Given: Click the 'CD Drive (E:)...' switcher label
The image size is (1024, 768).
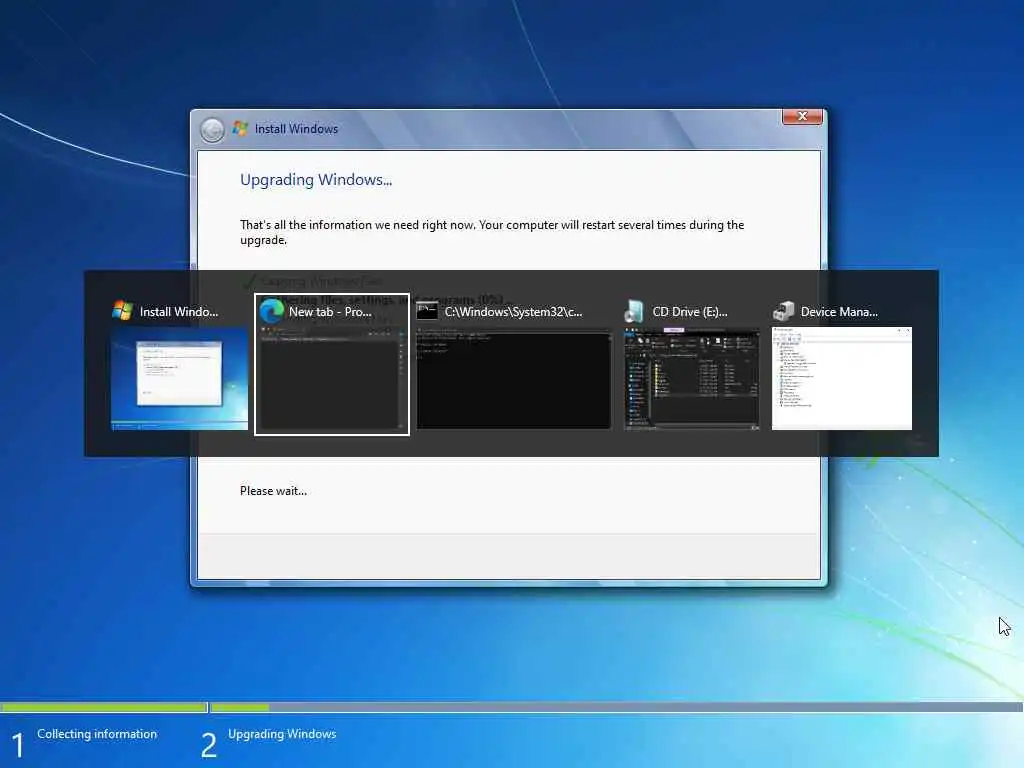Looking at the screenshot, I should pos(690,312).
